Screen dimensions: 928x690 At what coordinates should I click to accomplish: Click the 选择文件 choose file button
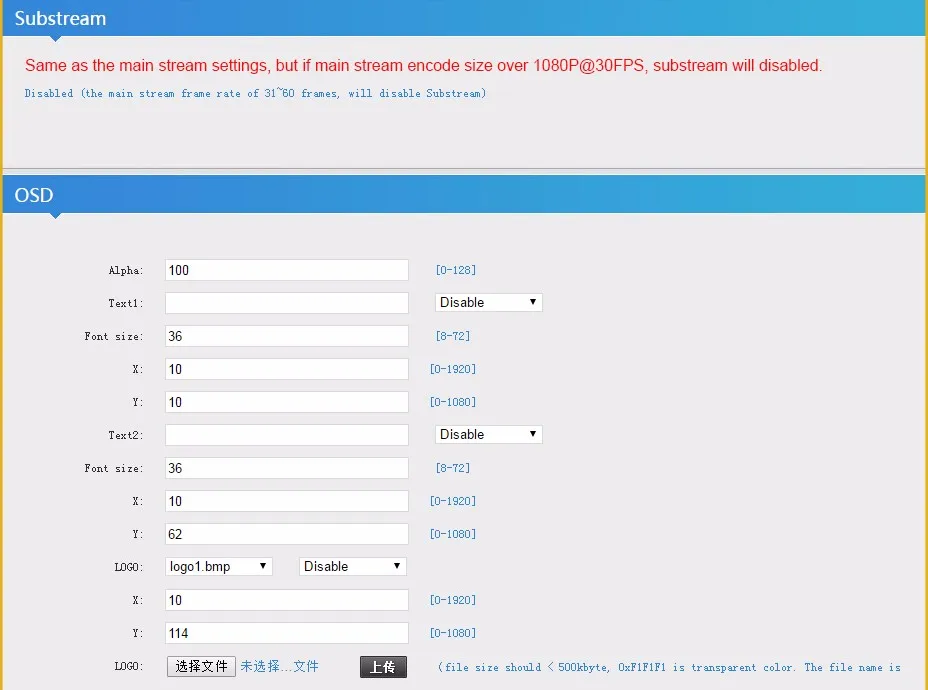(x=201, y=666)
